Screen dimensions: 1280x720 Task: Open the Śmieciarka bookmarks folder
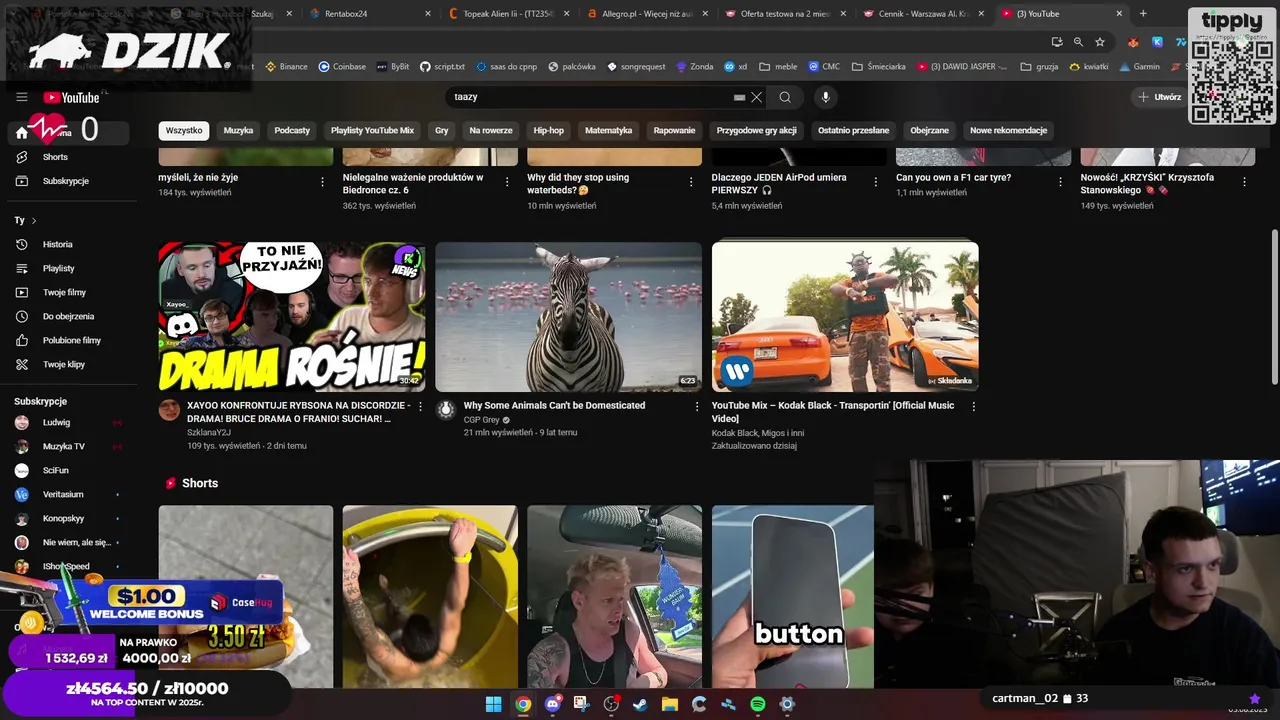pyautogui.click(x=879, y=67)
